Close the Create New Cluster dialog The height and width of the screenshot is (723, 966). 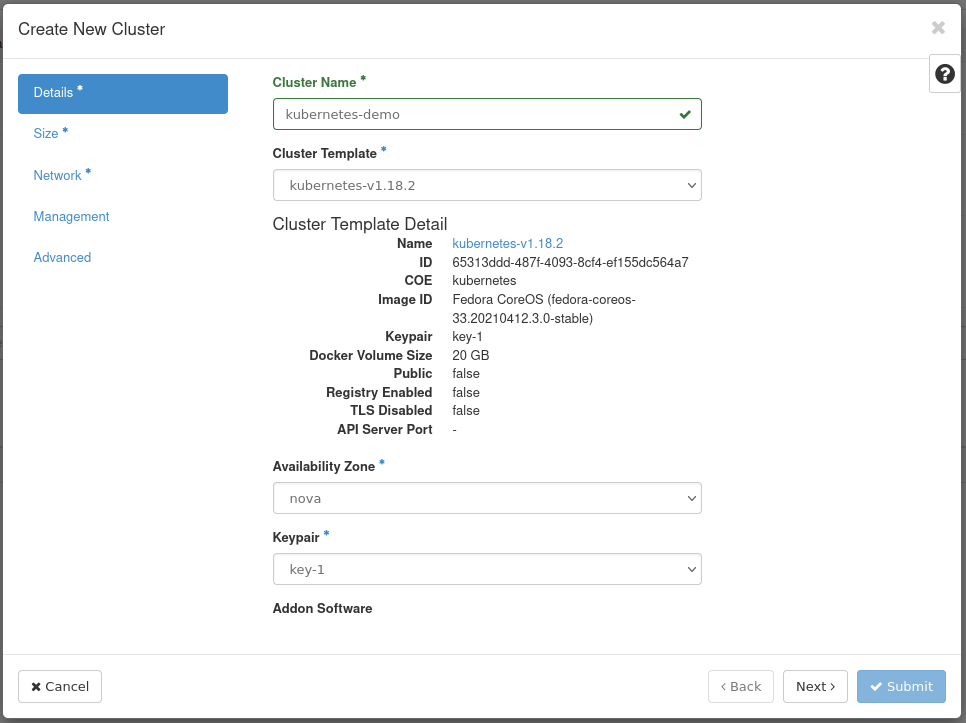(937, 28)
